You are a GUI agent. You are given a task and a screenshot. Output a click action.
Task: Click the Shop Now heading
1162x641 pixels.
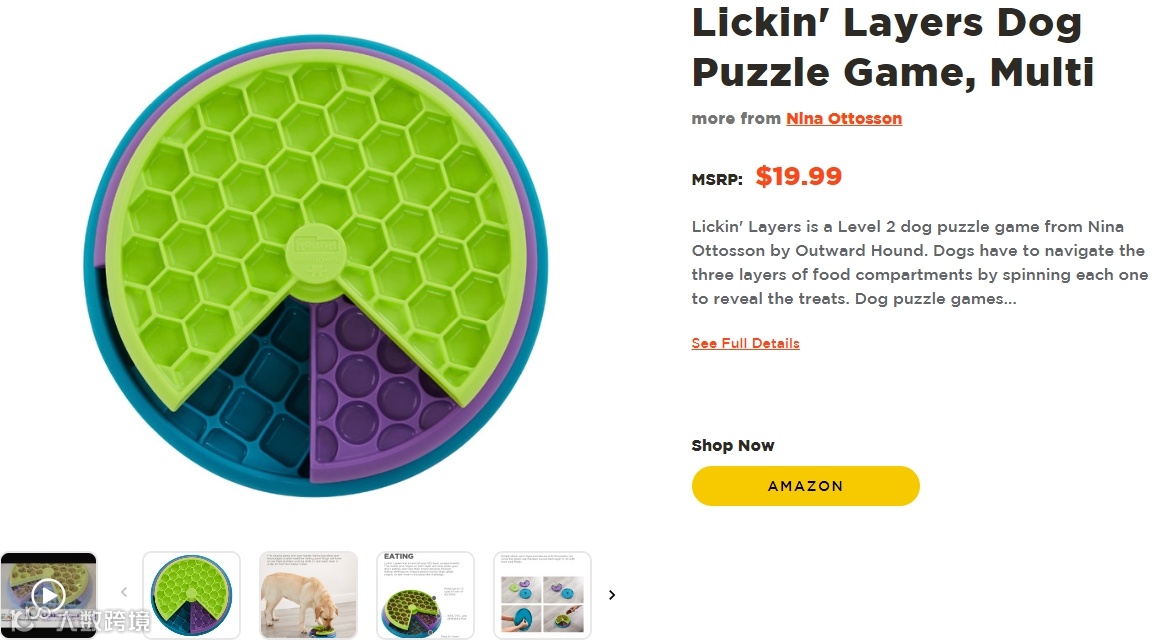coord(732,445)
